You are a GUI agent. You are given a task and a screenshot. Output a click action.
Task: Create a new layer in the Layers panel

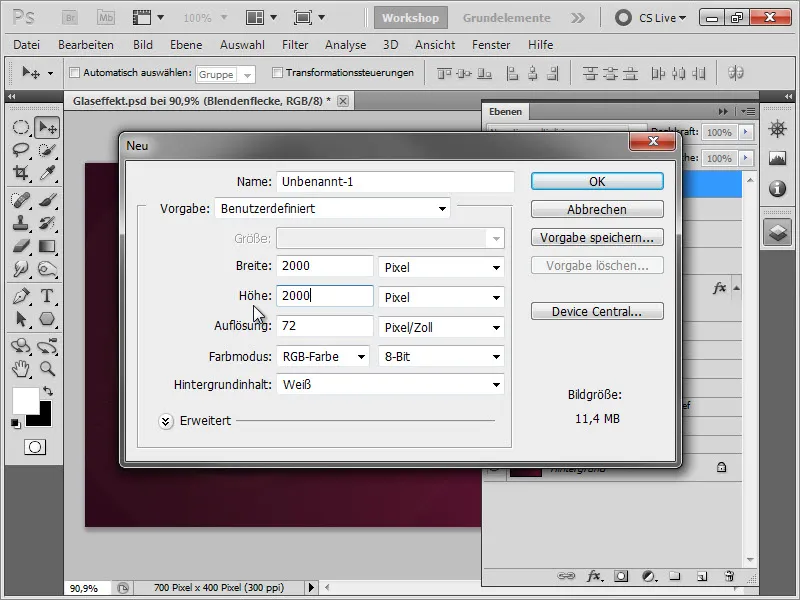[702, 576]
